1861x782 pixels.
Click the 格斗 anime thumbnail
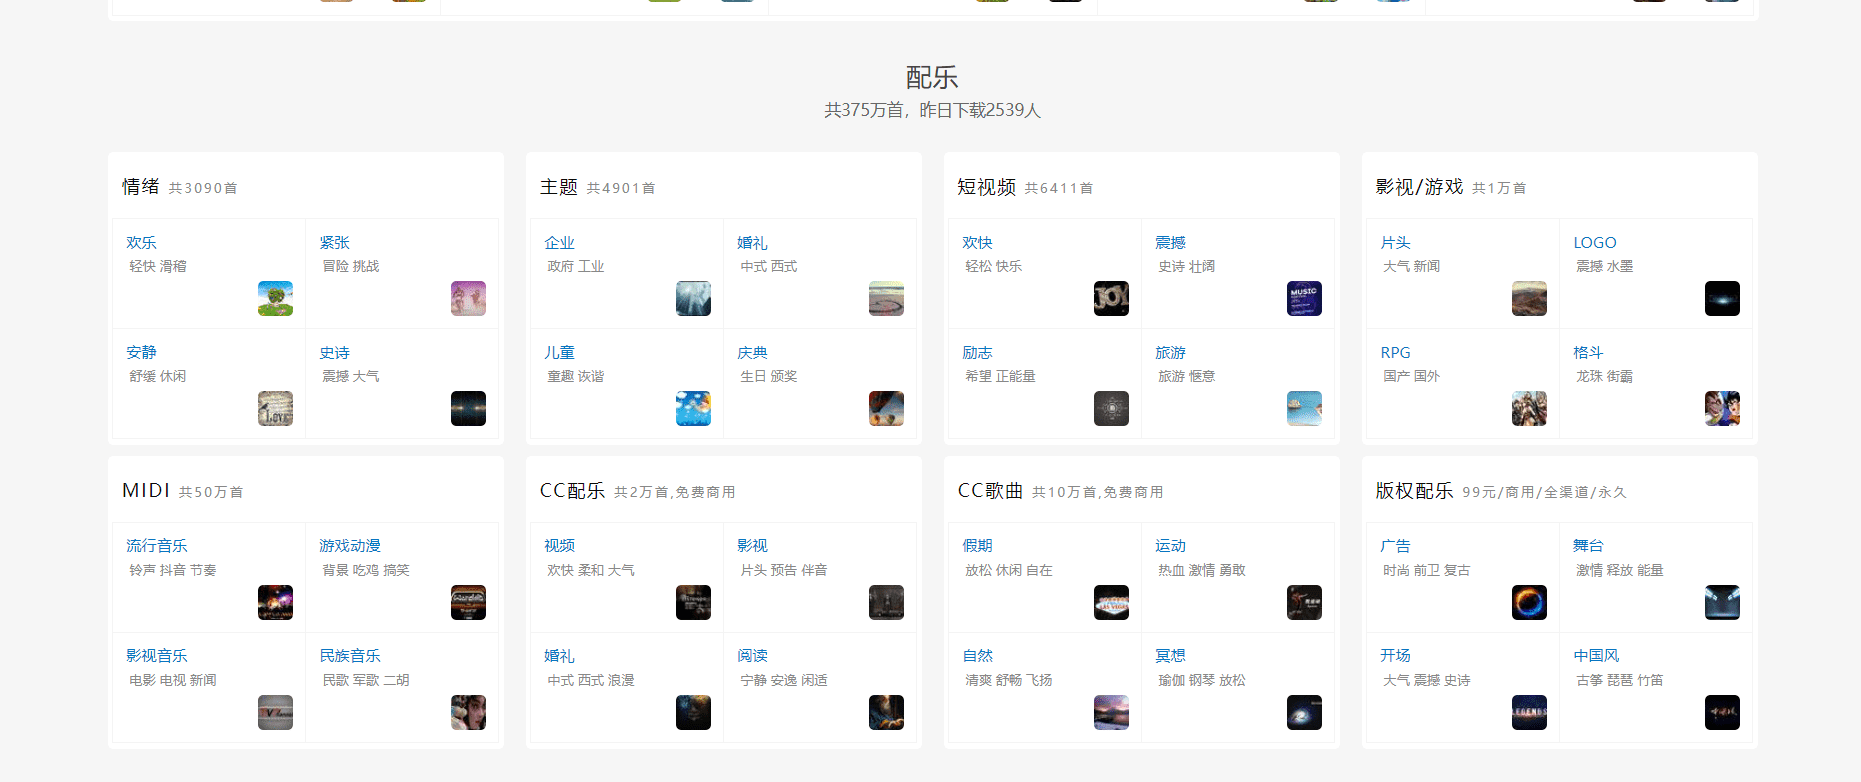(x=1722, y=408)
